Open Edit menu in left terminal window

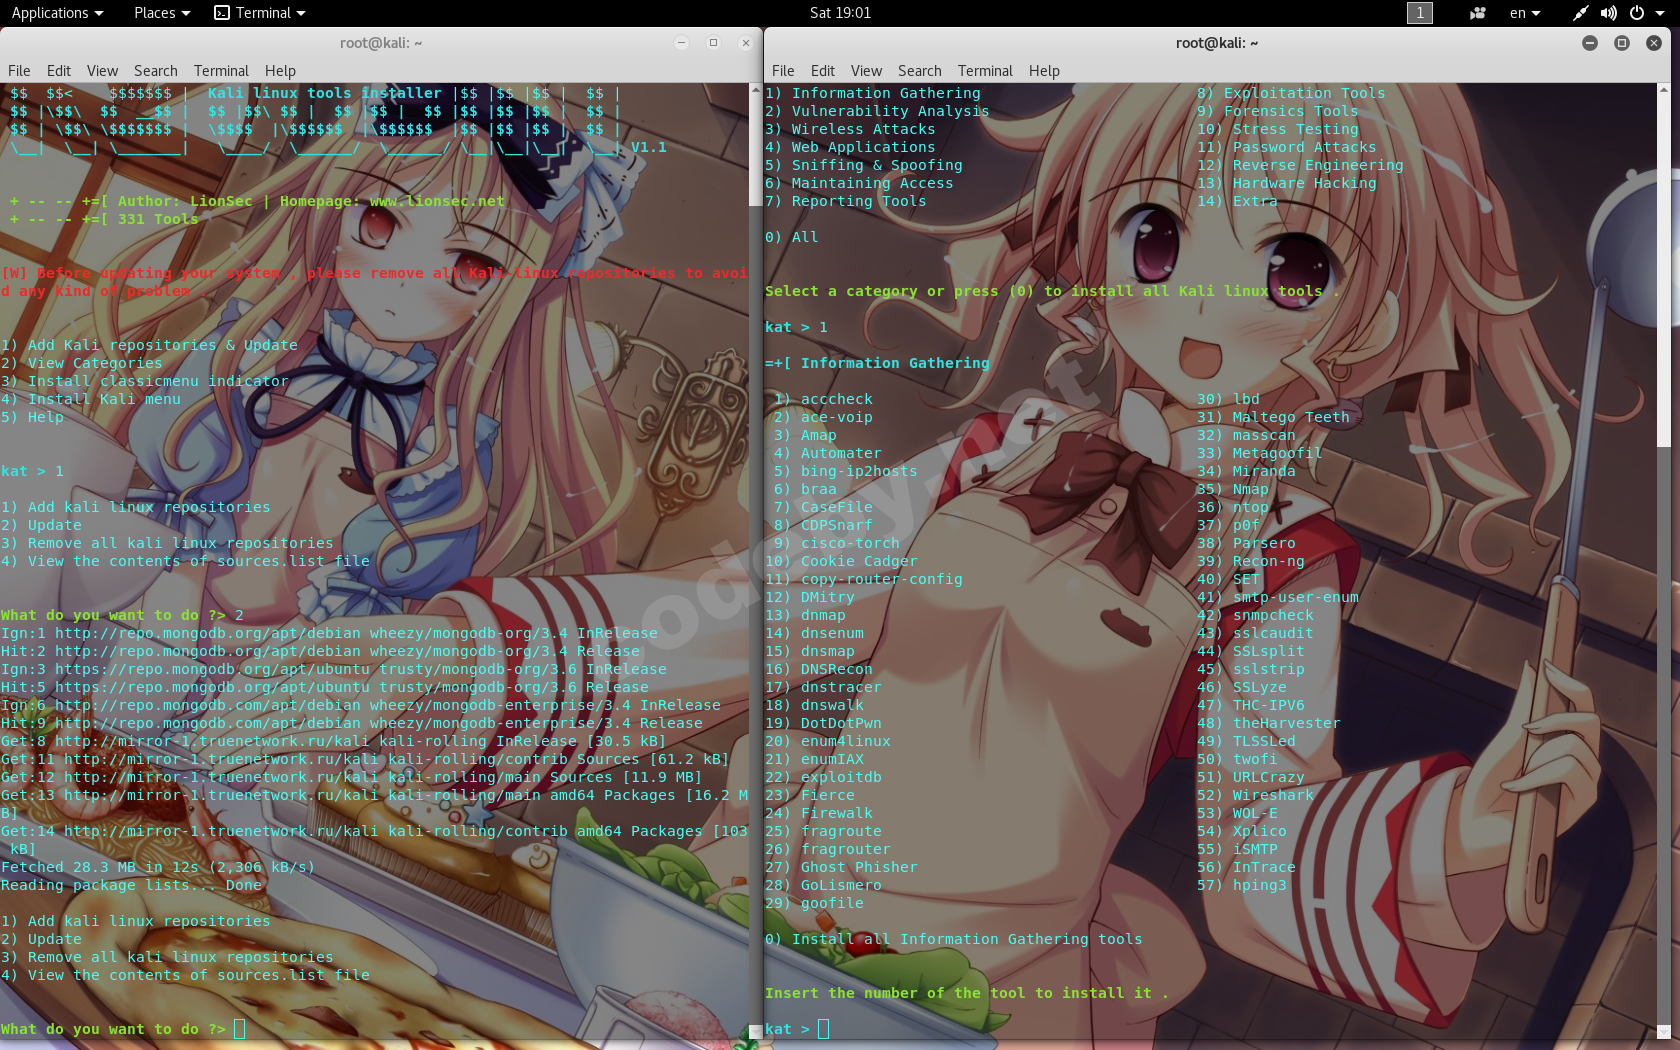(59, 71)
